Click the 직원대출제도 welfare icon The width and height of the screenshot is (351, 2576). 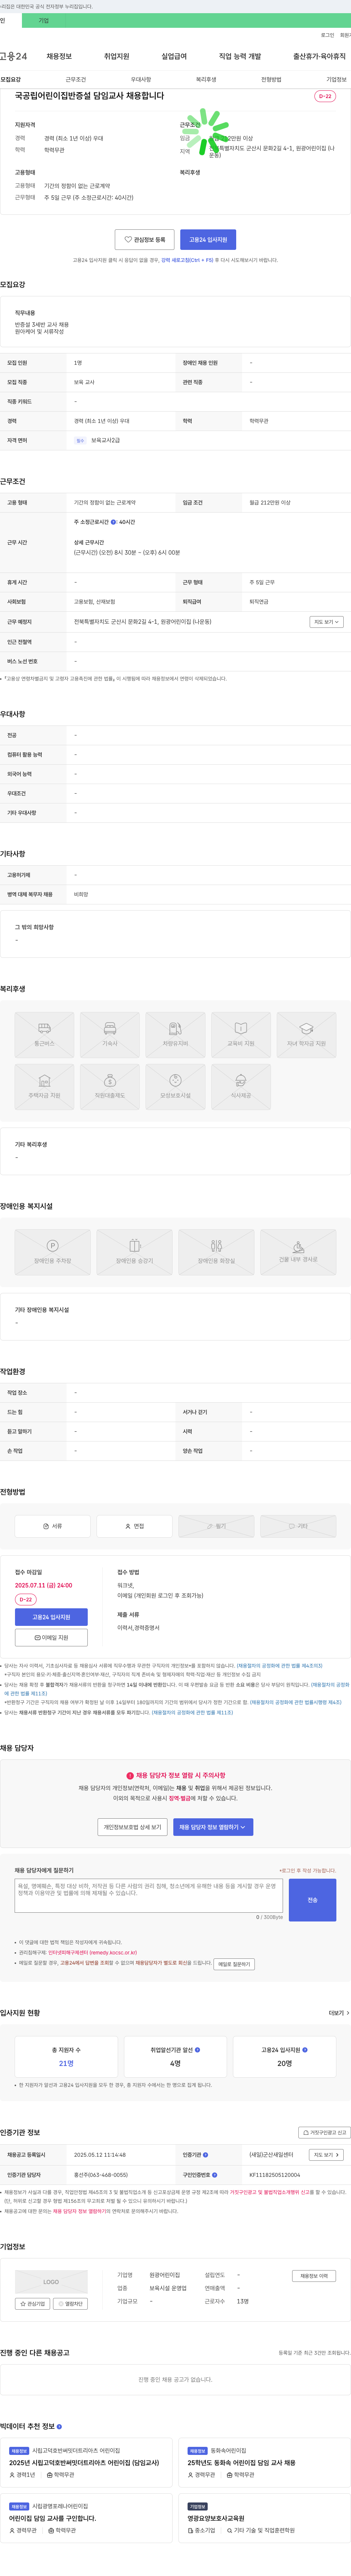tap(110, 1087)
